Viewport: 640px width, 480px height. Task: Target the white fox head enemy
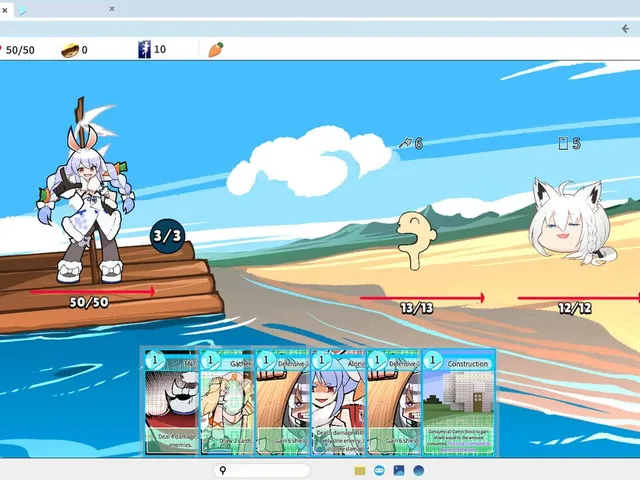[573, 221]
